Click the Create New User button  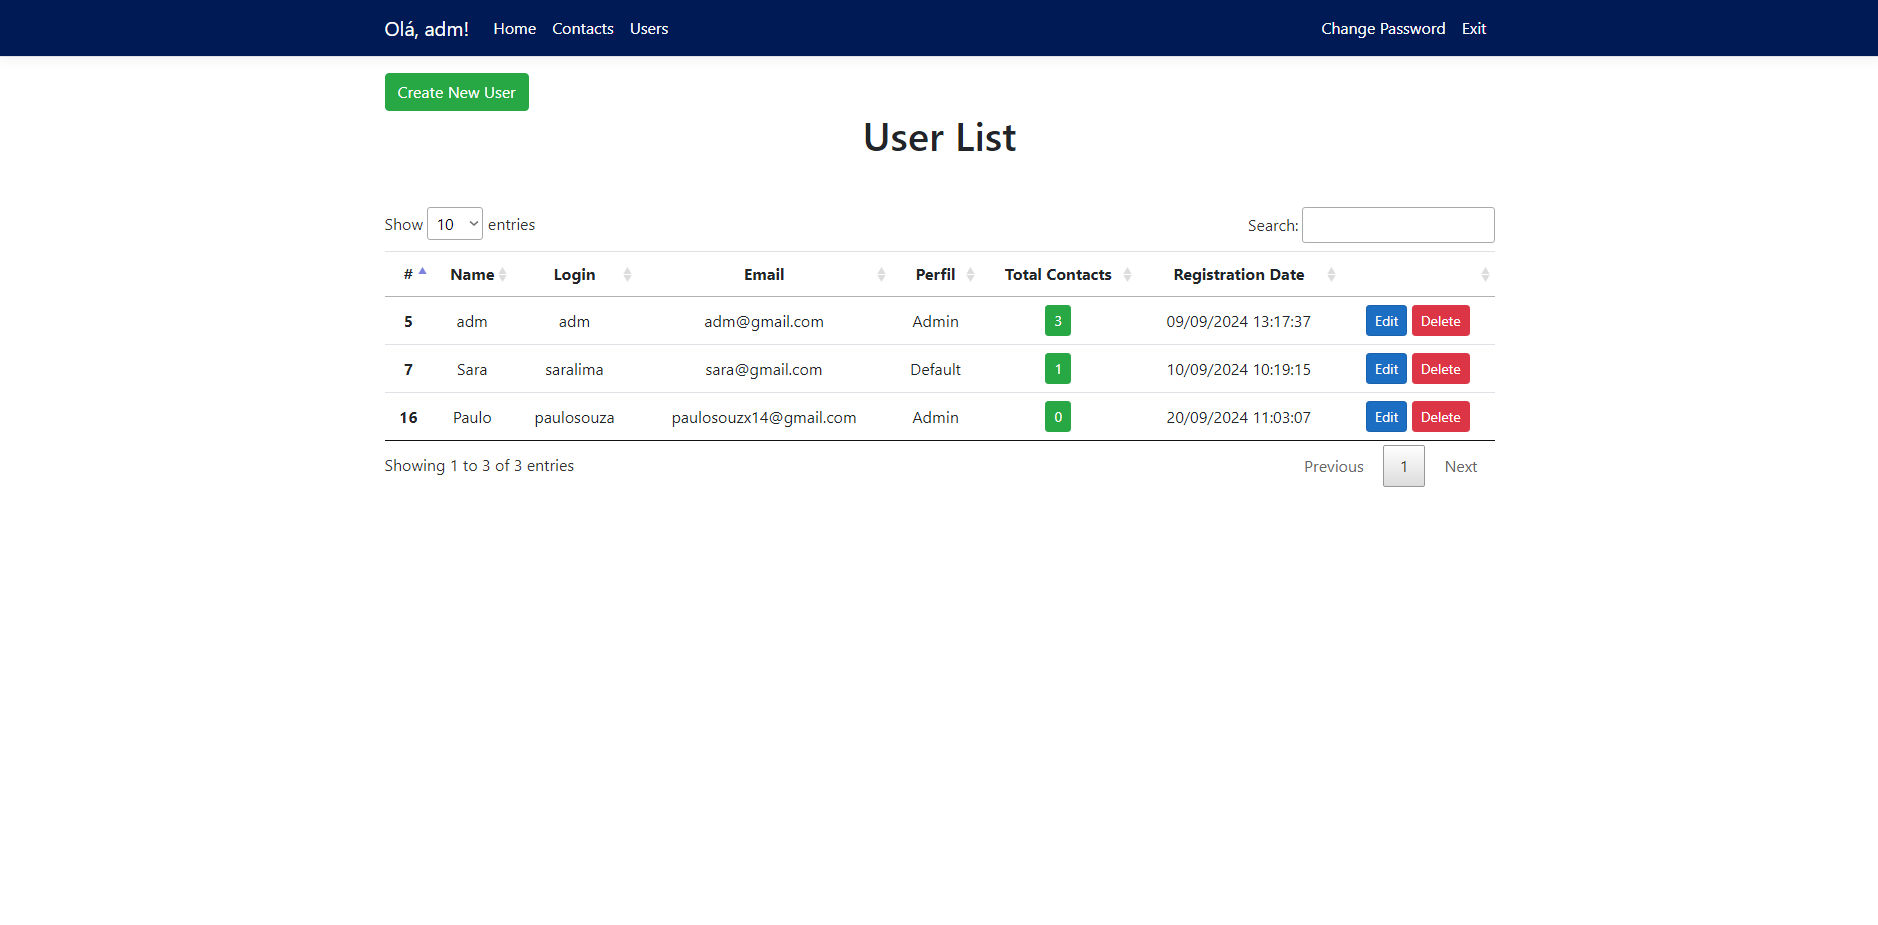456,92
